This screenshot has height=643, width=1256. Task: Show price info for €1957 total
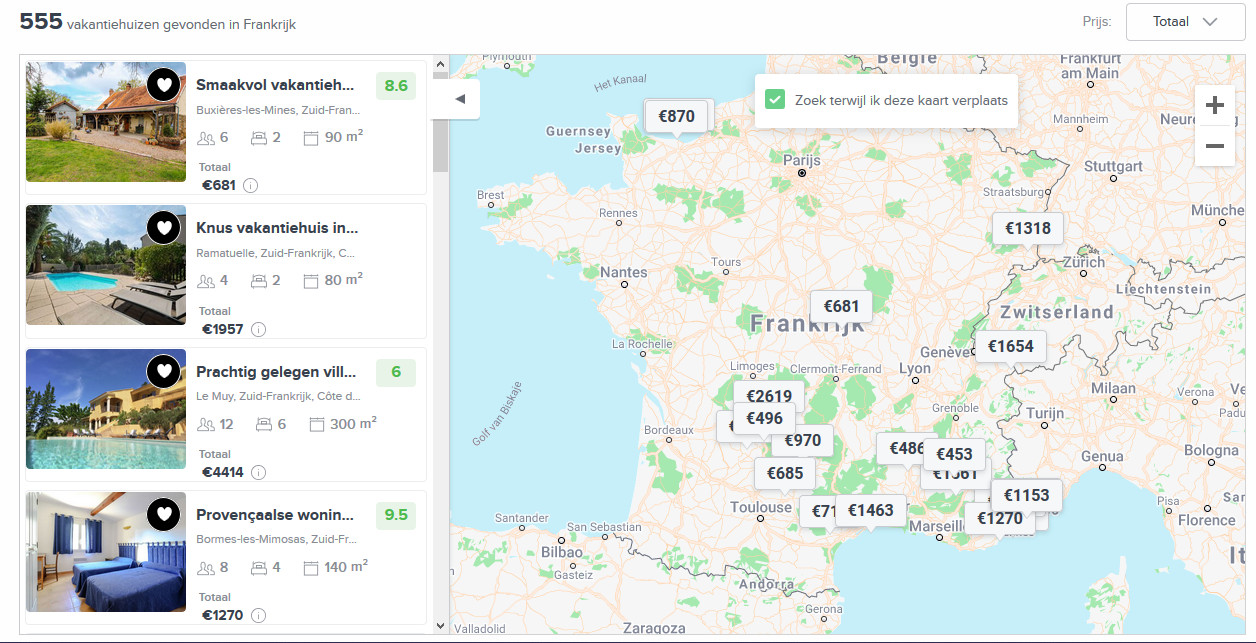(258, 329)
